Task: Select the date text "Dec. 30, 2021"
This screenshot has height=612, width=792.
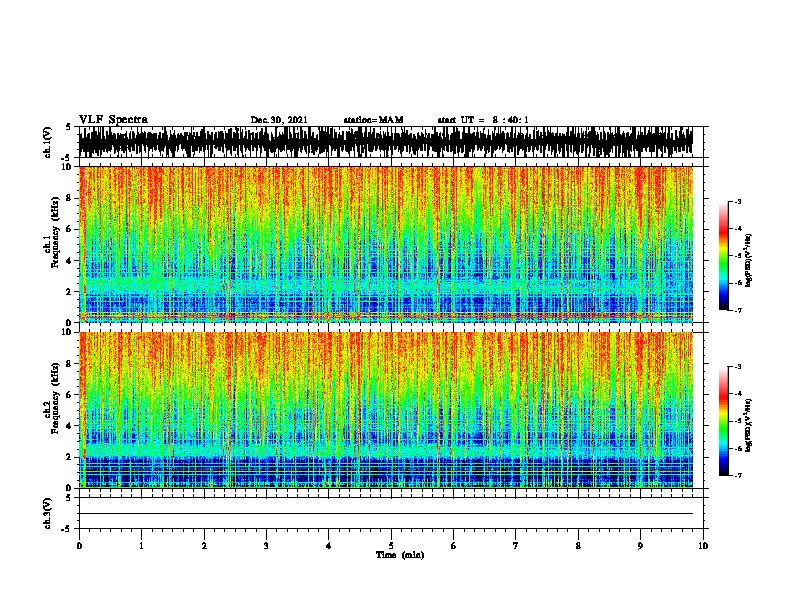Action: tap(279, 120)
